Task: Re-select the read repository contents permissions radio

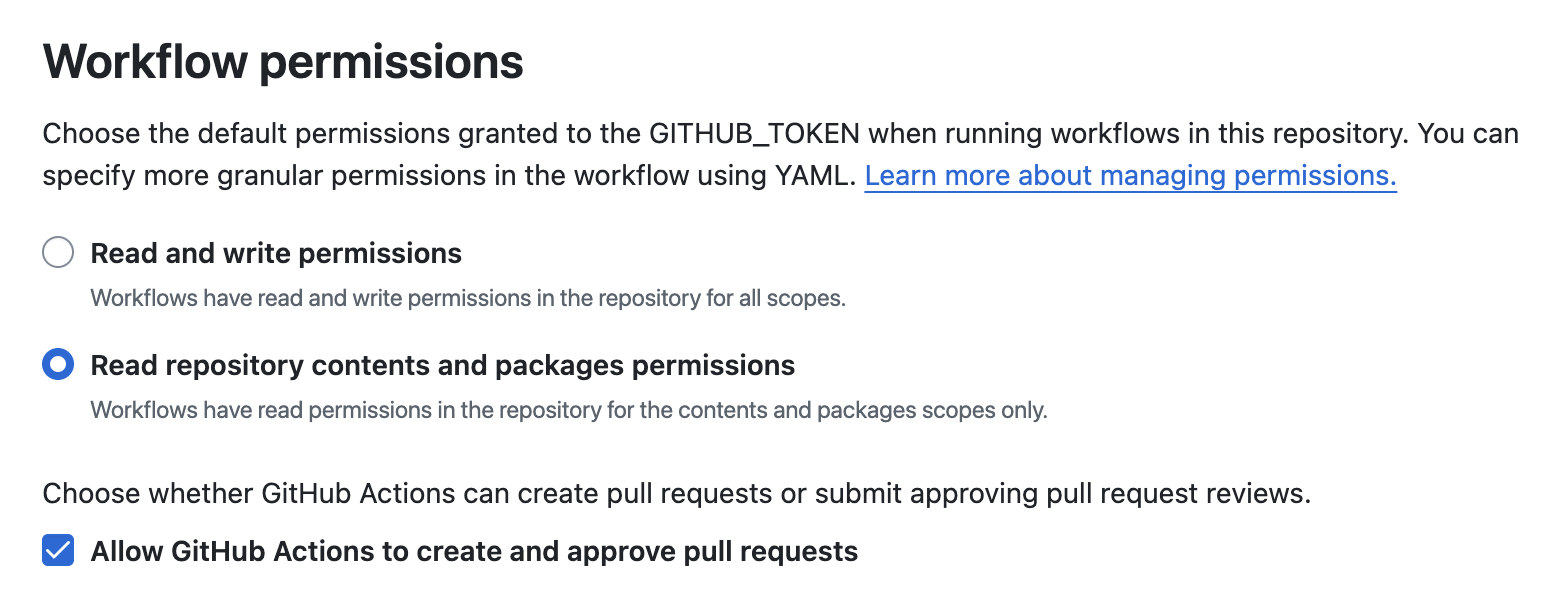Action: click(58, 365)
